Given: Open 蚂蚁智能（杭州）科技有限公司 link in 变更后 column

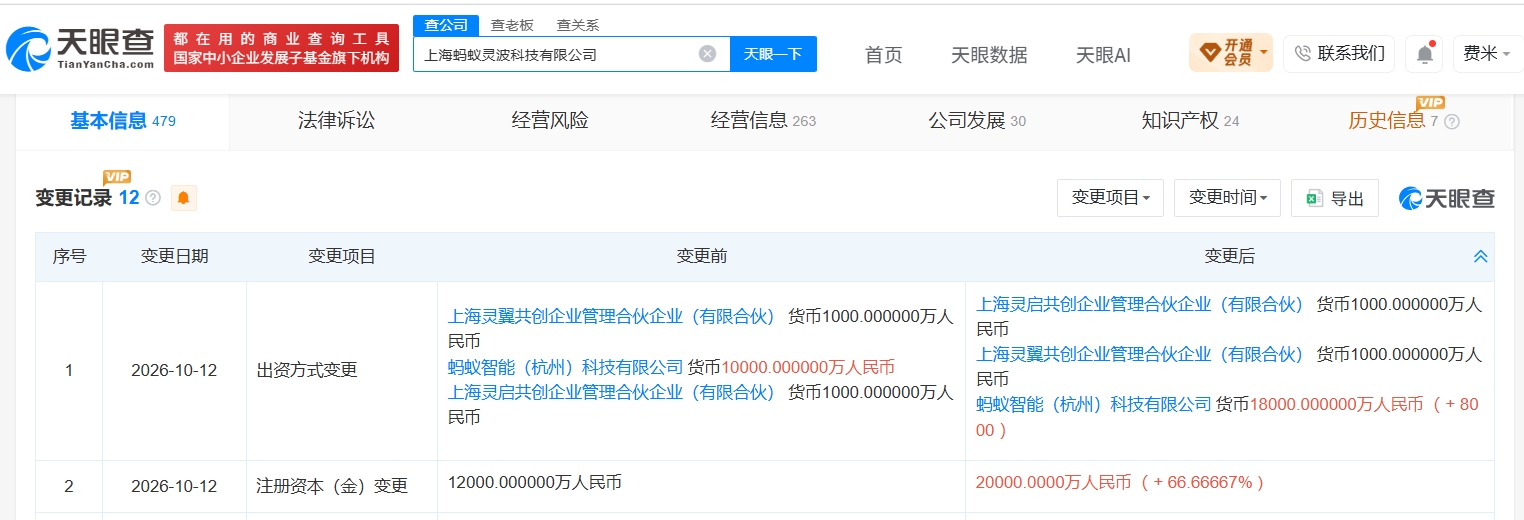Looking at the screenshot, I should [x=1094, y=404].
